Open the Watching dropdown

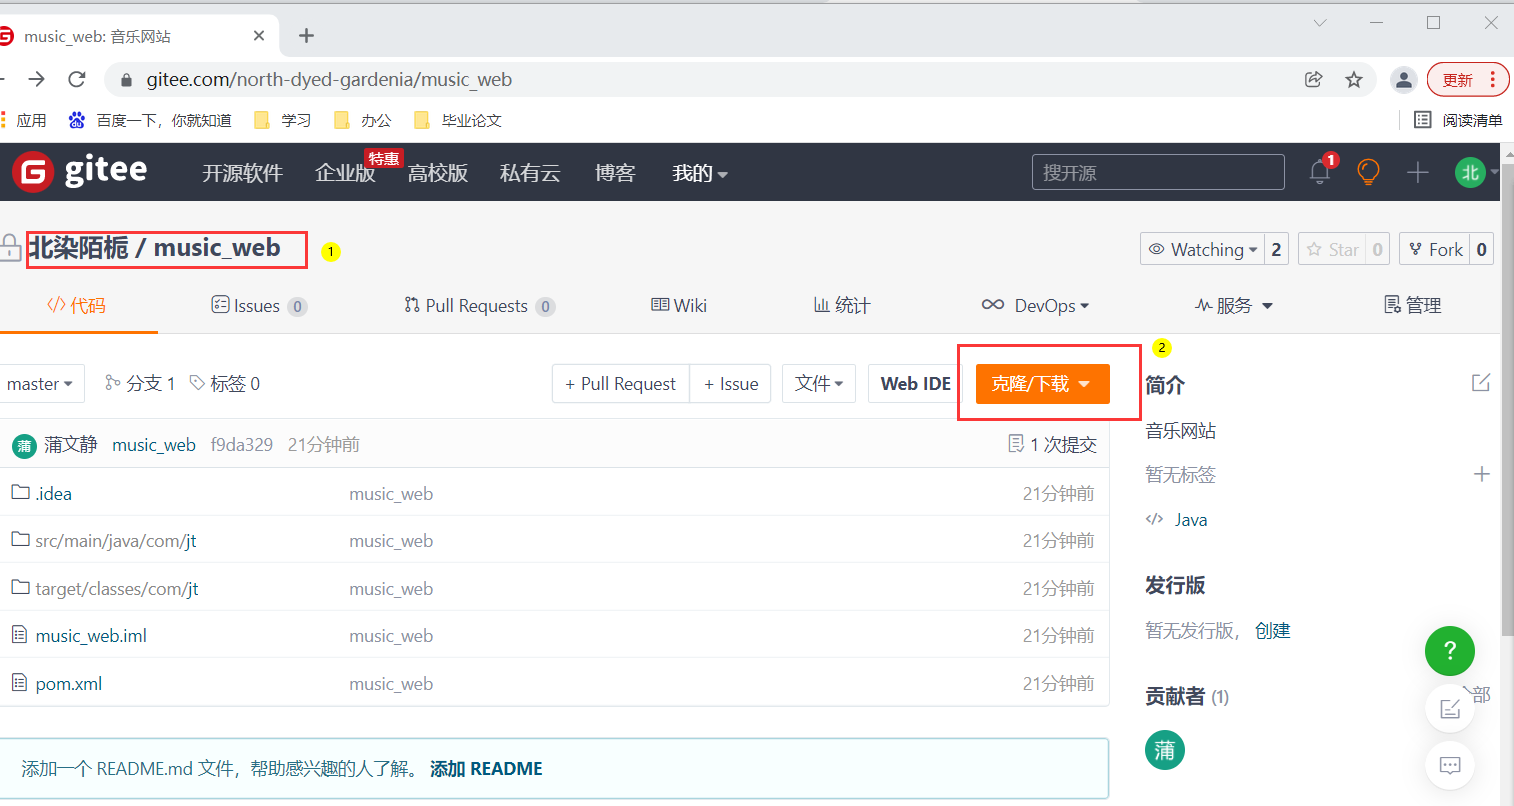point(1202,249)
